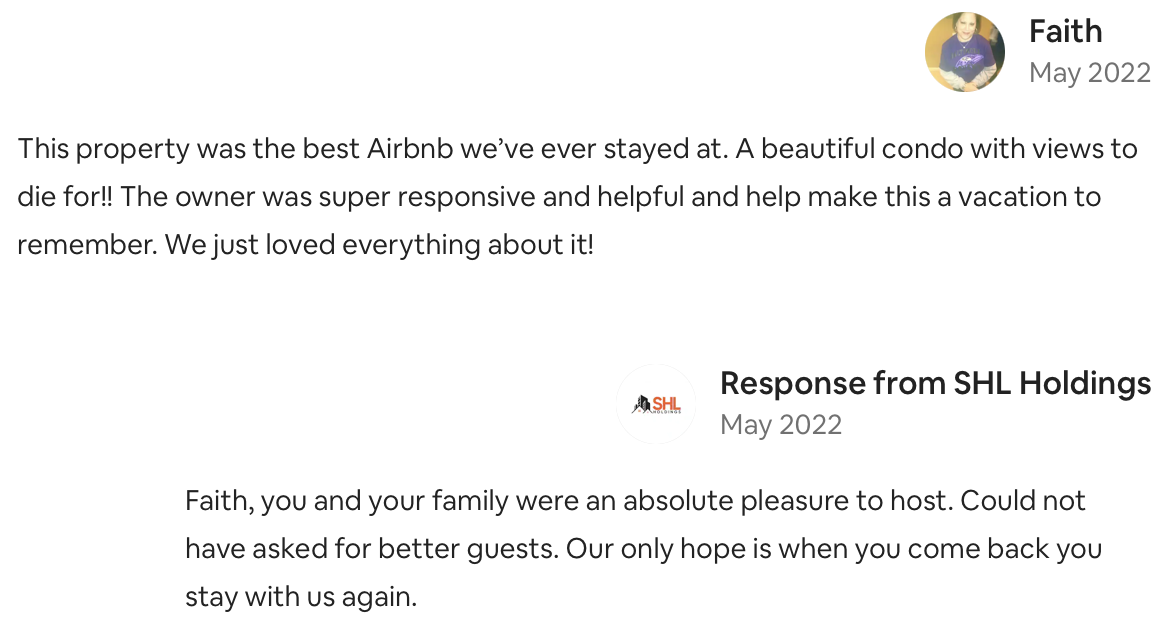The height and width of the screenshot is (628, 1166).
Task: Open Faith's profile photo
Action: (x=964, y=52)
